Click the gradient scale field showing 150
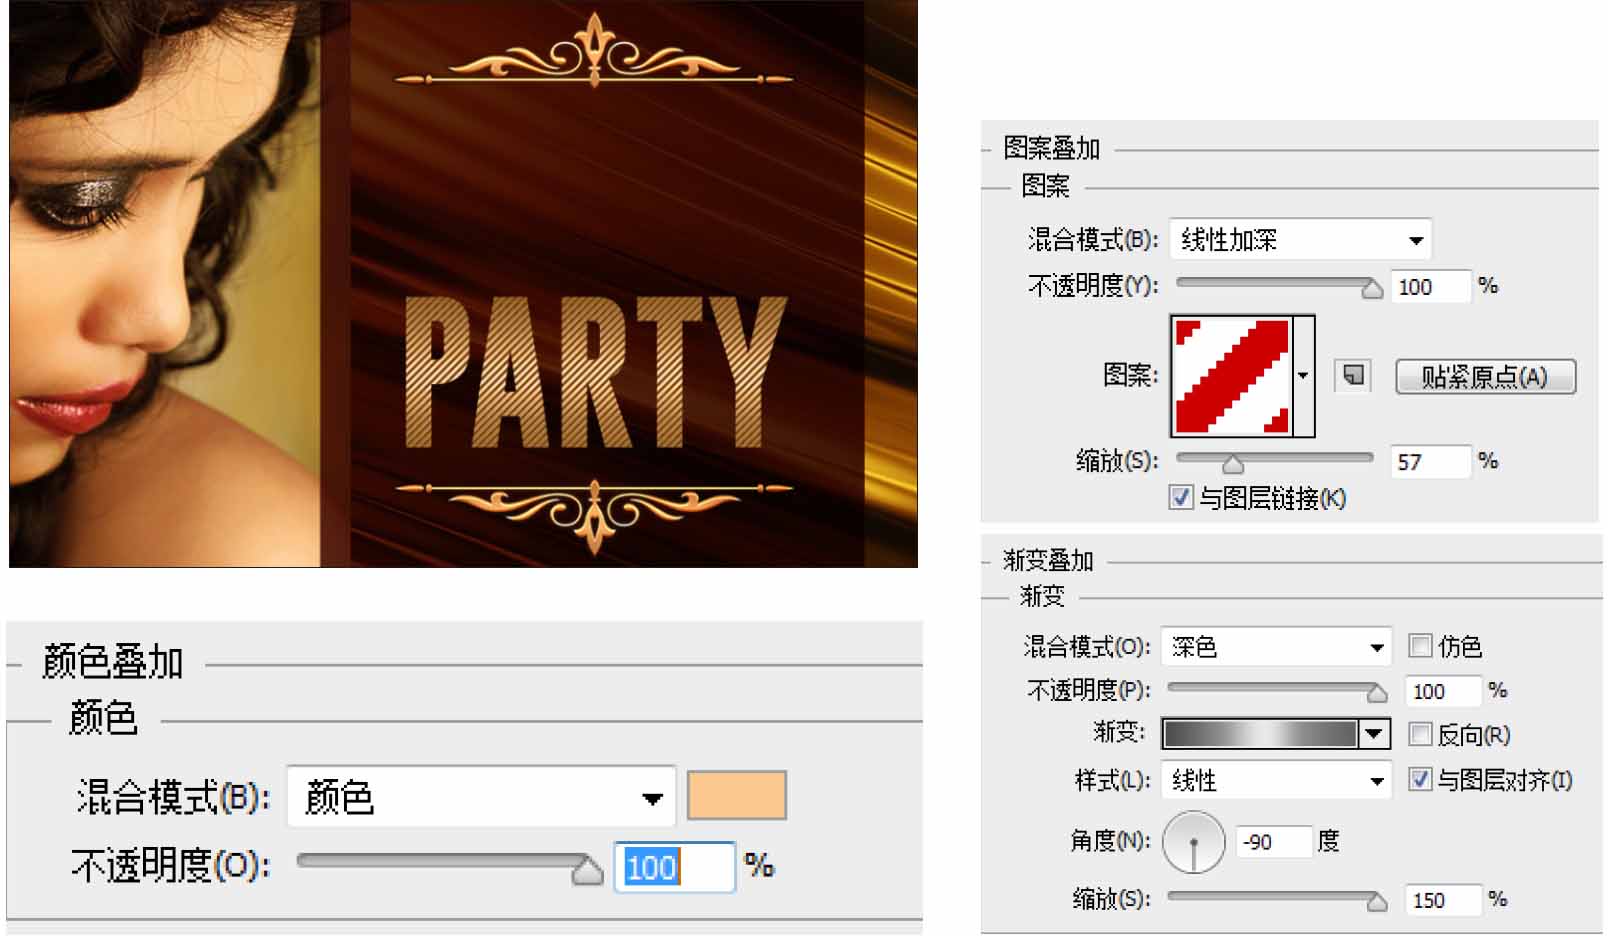1608x936 pixels. (1443, 900)
